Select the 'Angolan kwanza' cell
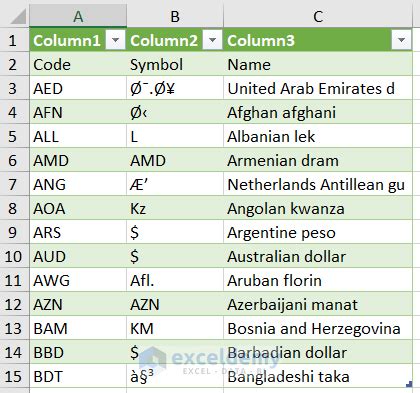The width and height of the screenshot is (420, 393). click(318, 208)
